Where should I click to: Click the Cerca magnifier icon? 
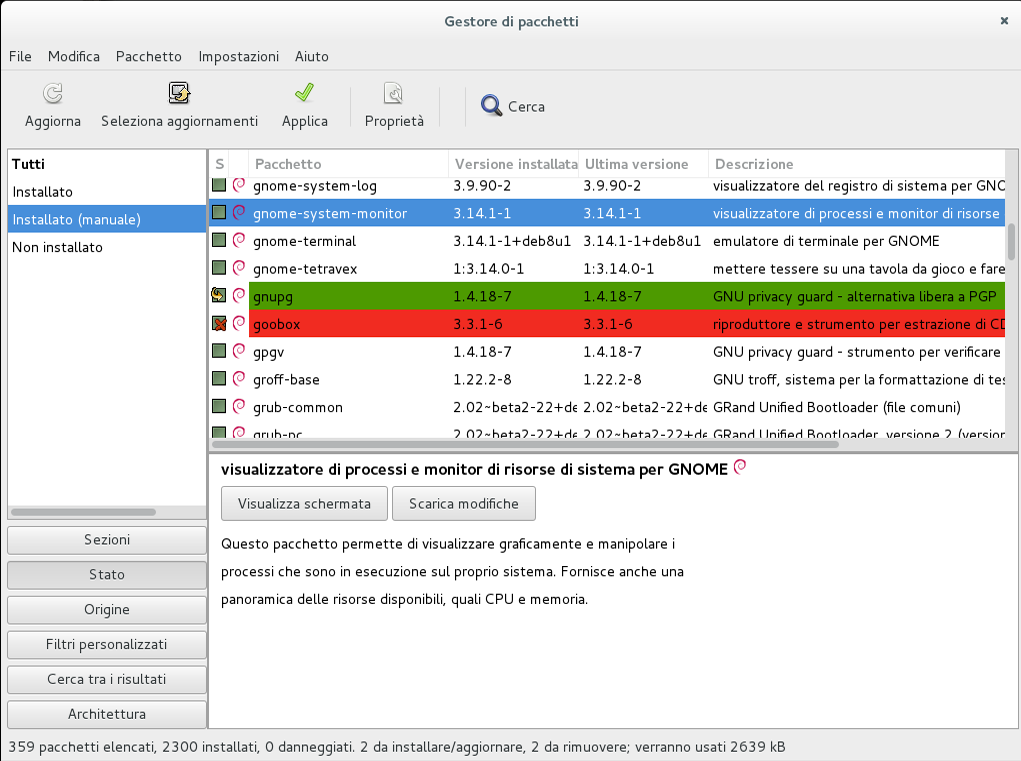491,106
